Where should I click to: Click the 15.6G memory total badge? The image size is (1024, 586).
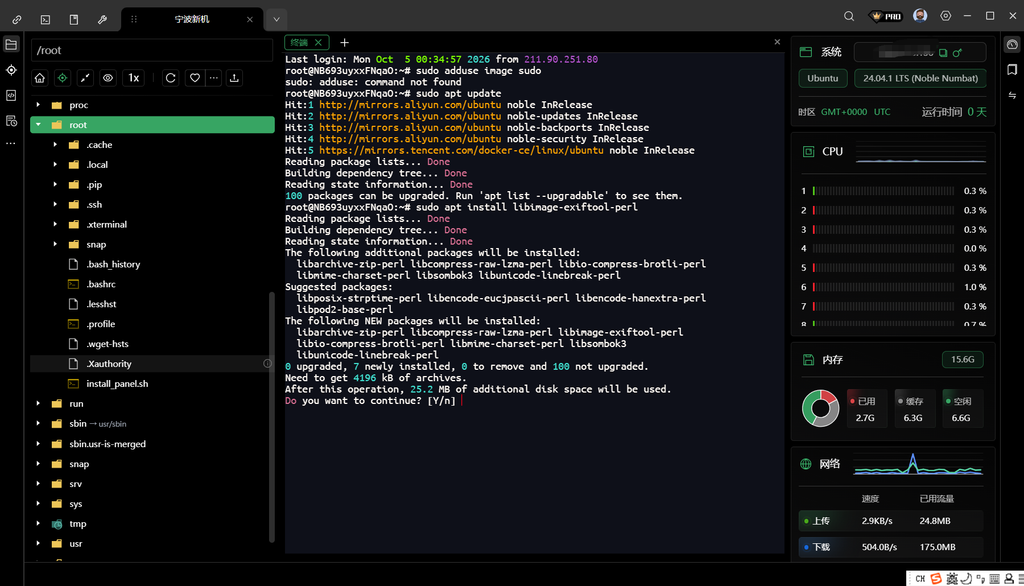963,359
